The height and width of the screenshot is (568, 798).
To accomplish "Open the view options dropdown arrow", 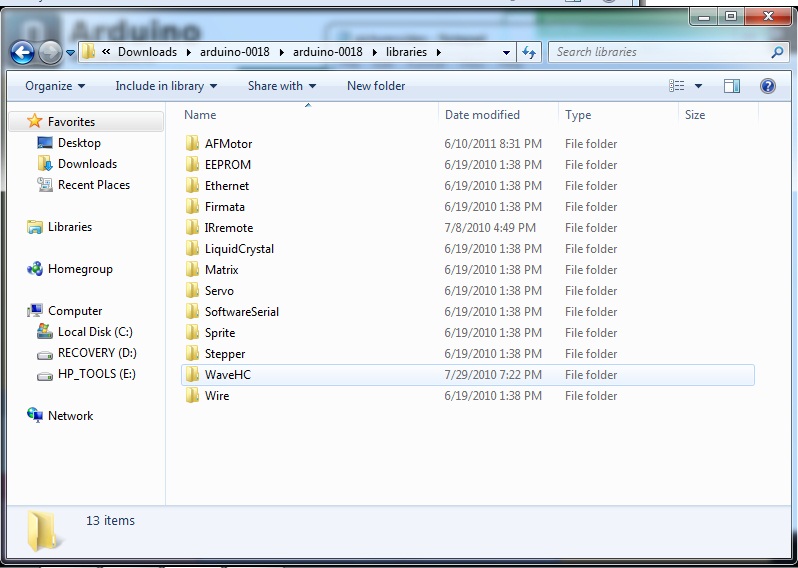I will point(698,86).
